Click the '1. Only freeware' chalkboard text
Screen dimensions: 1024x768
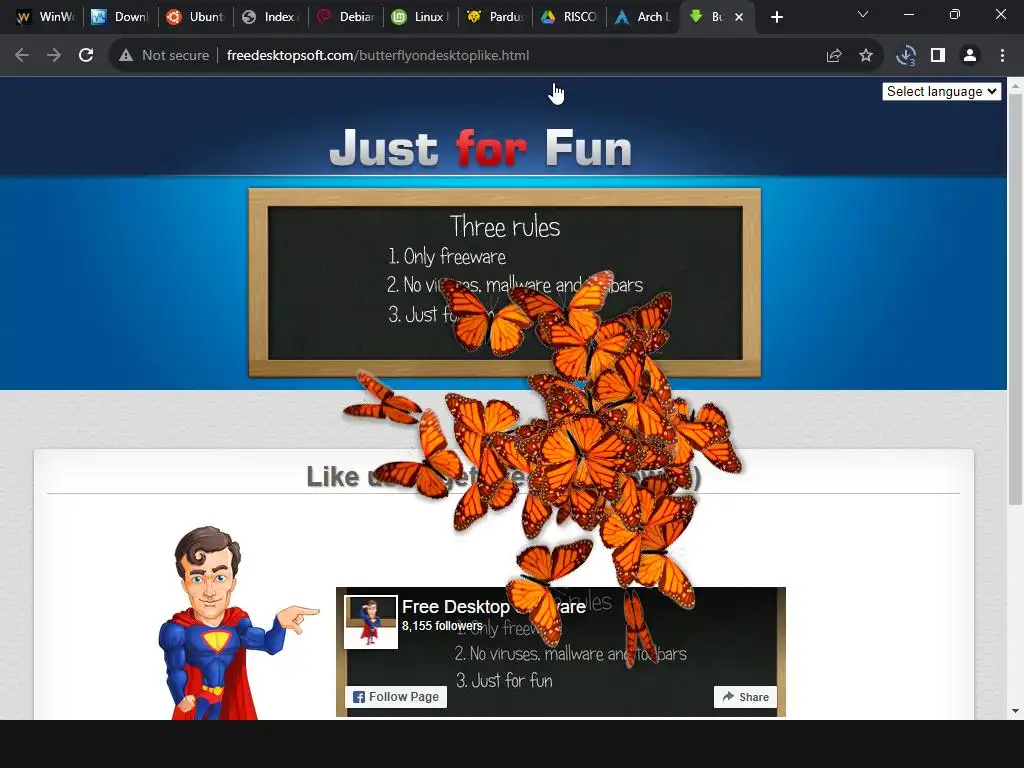[x=447, y=256]
